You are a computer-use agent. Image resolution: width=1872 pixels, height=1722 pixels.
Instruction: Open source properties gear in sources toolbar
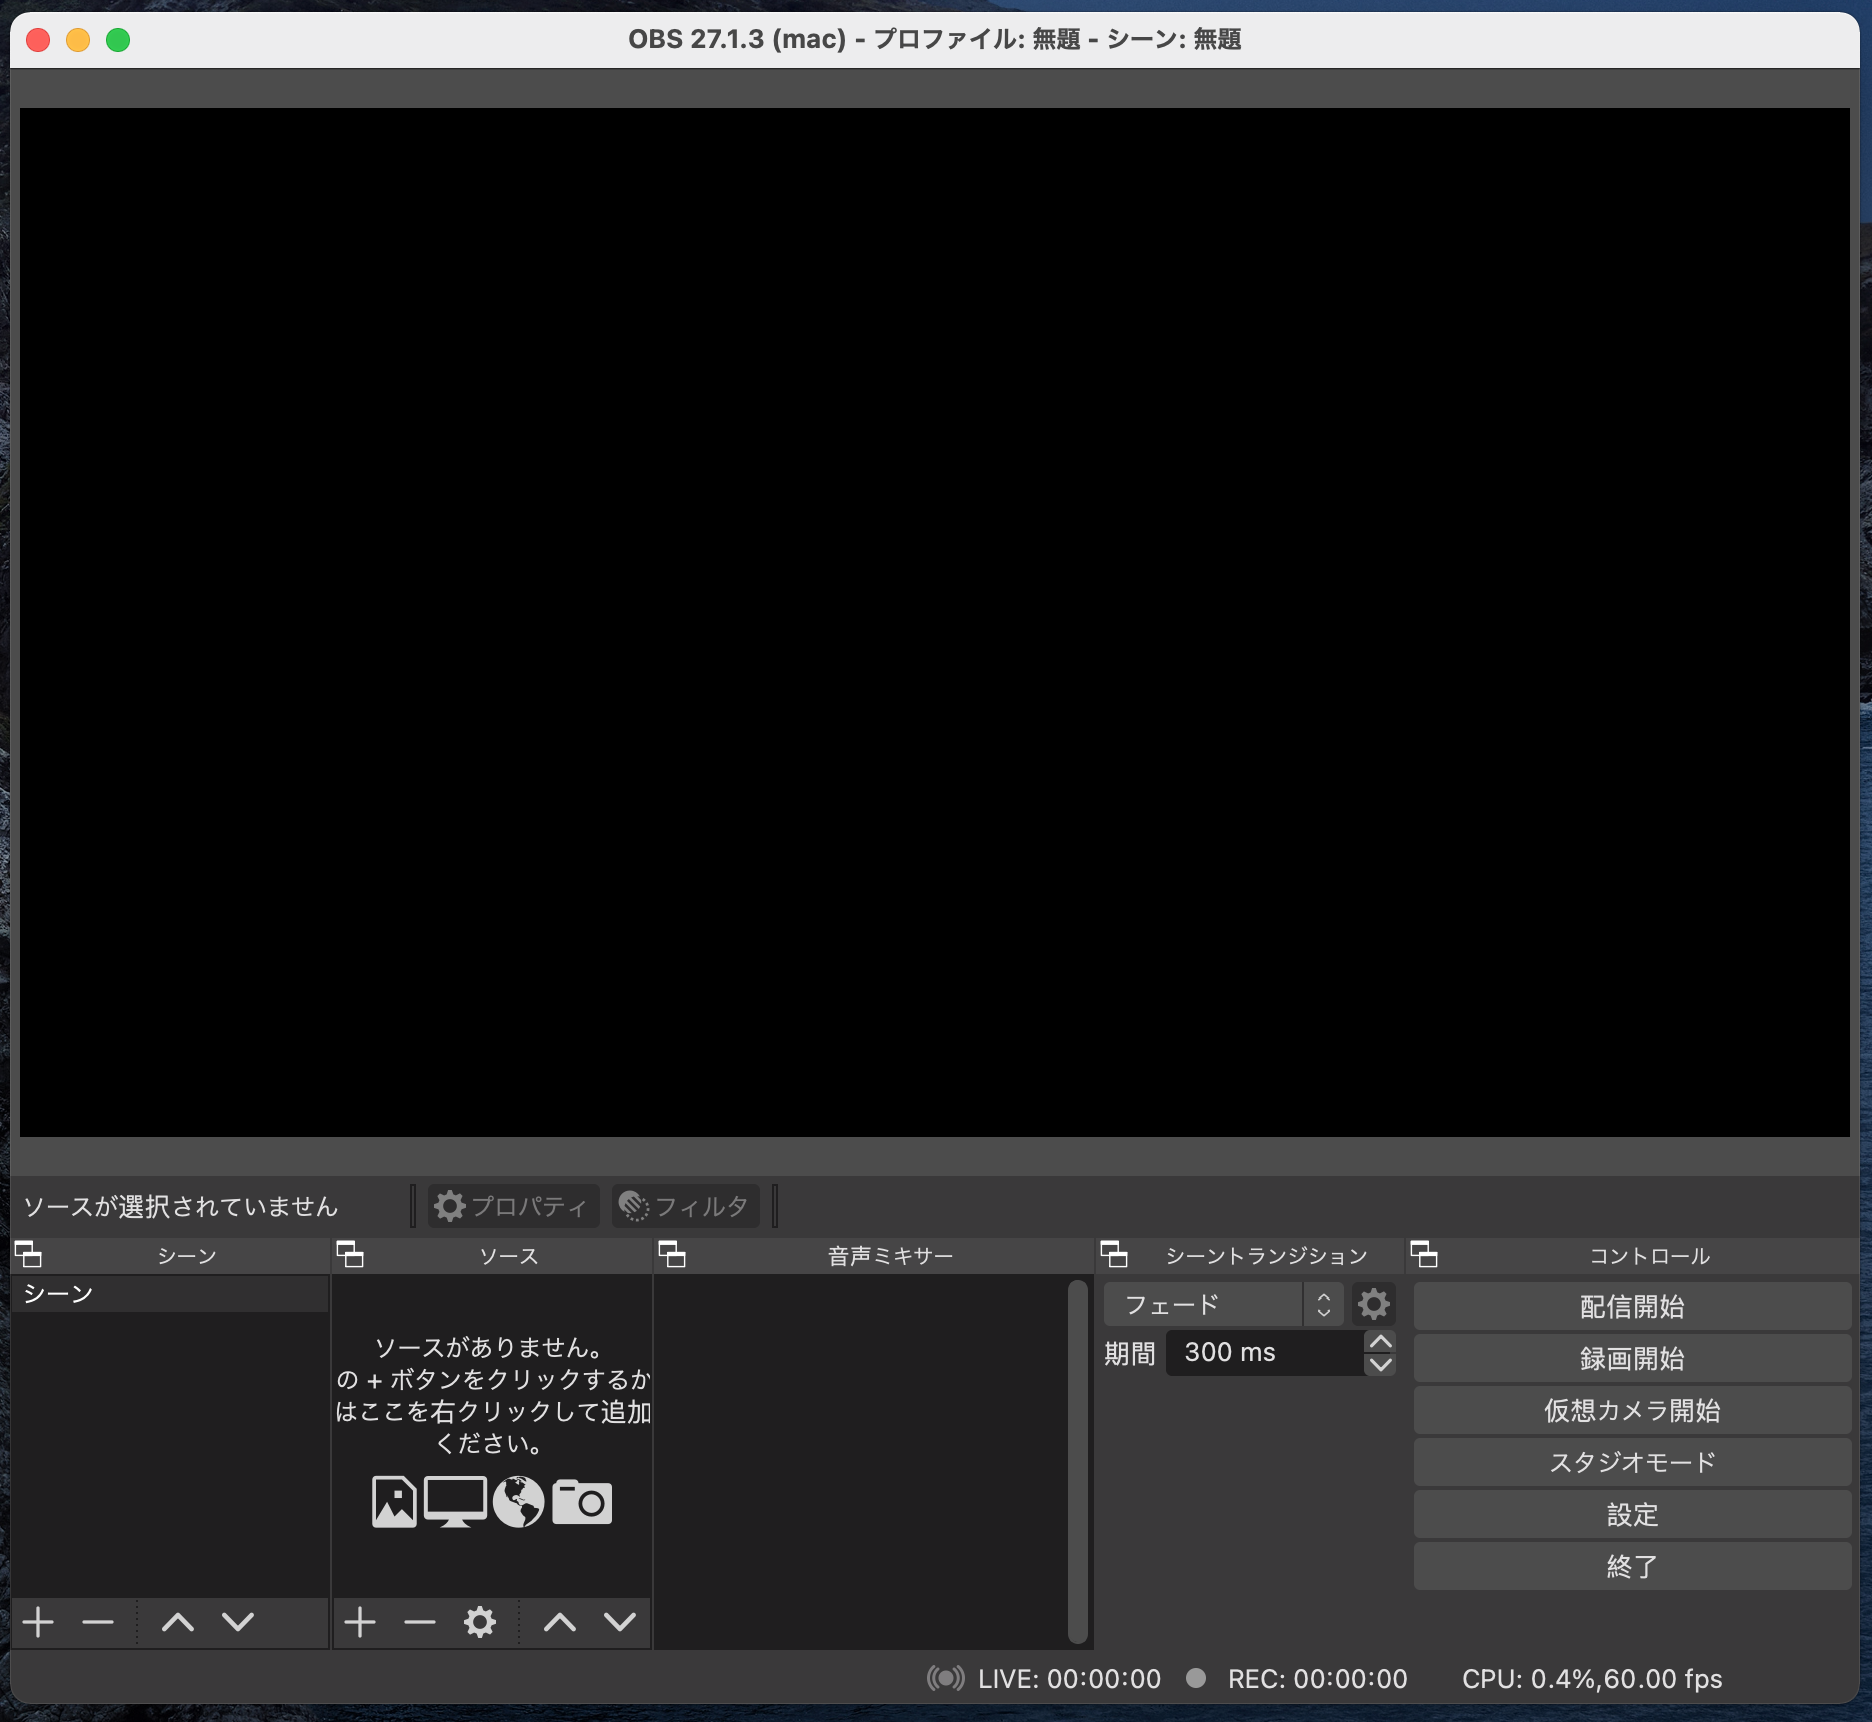pos(480,1622)
